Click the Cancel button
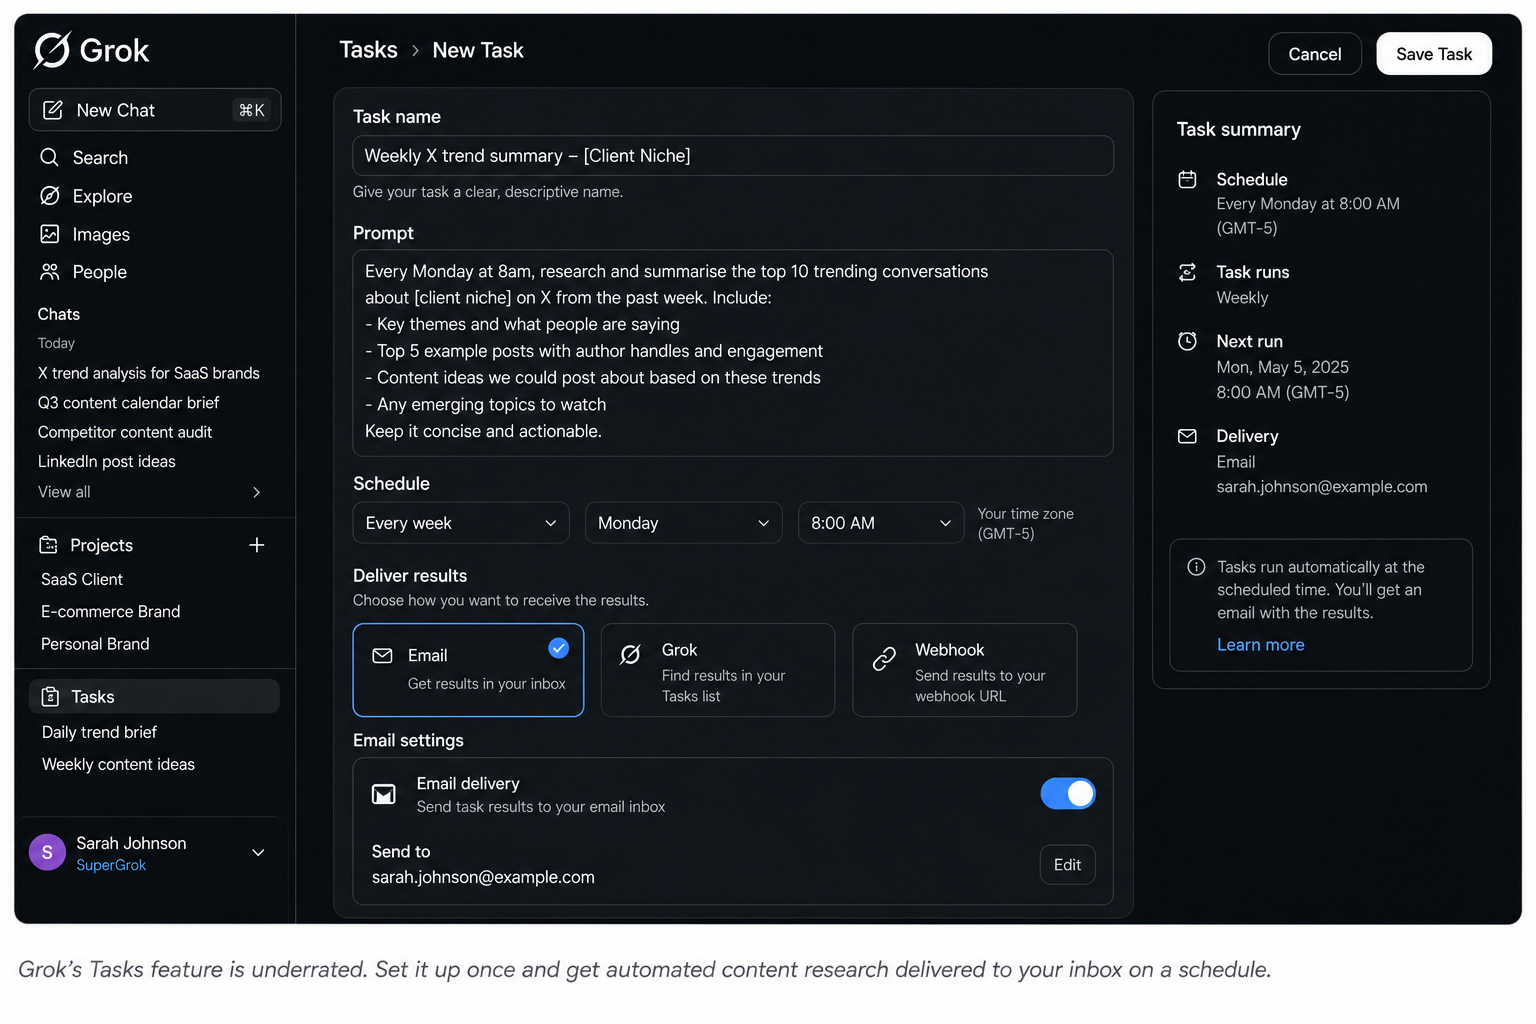The width and height of the screenshot is (1536, 1024). pos(1315,54)
